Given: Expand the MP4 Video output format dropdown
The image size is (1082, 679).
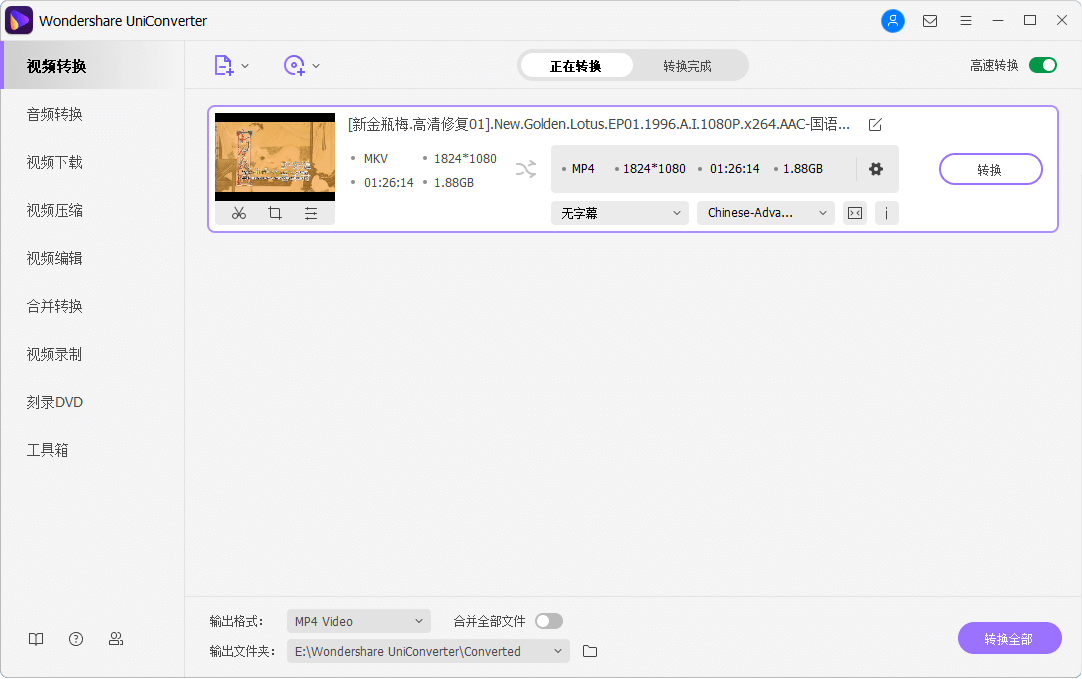Looking at the screenshot, I should [358, 621].
